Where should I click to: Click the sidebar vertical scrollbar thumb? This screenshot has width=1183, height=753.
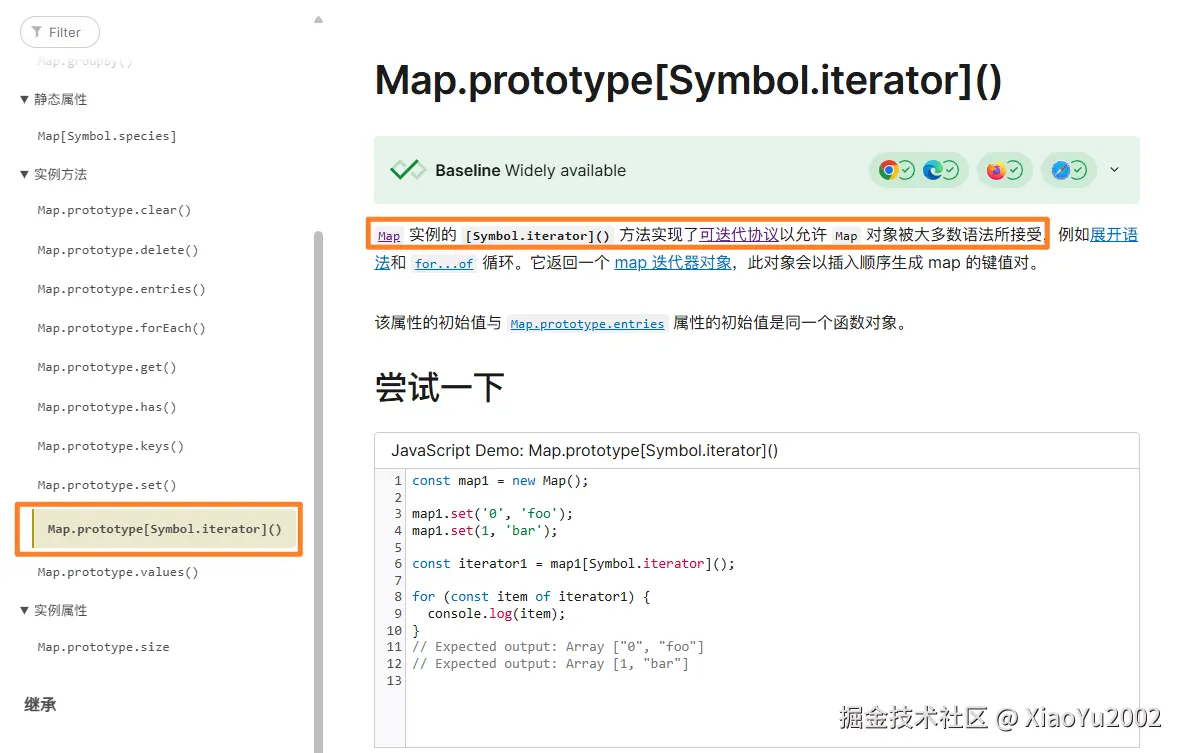(x=318, y=490)
